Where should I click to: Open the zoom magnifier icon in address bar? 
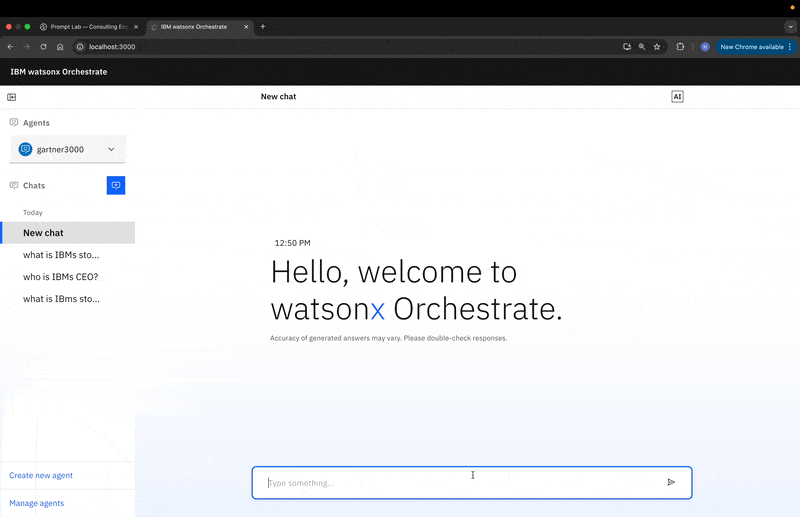(642, 46)
